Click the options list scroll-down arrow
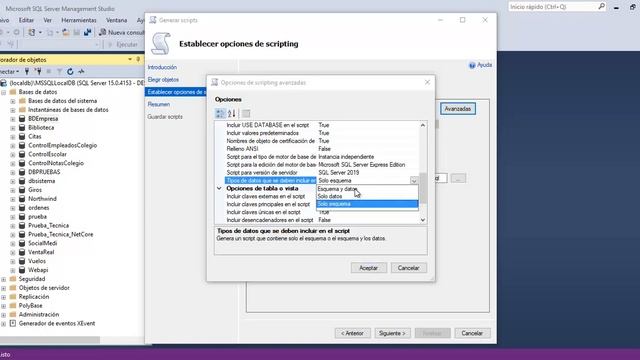The height and width of the screenshot is (360, 640). pos(423,220)
